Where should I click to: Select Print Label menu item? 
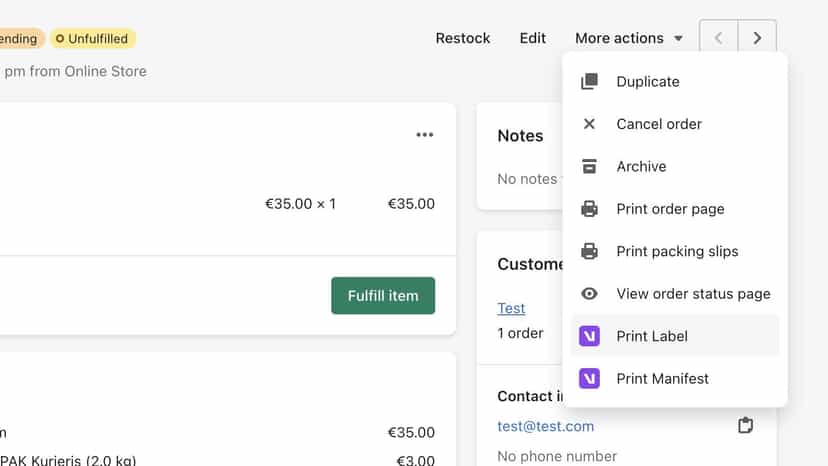click(x=675, y=336)
